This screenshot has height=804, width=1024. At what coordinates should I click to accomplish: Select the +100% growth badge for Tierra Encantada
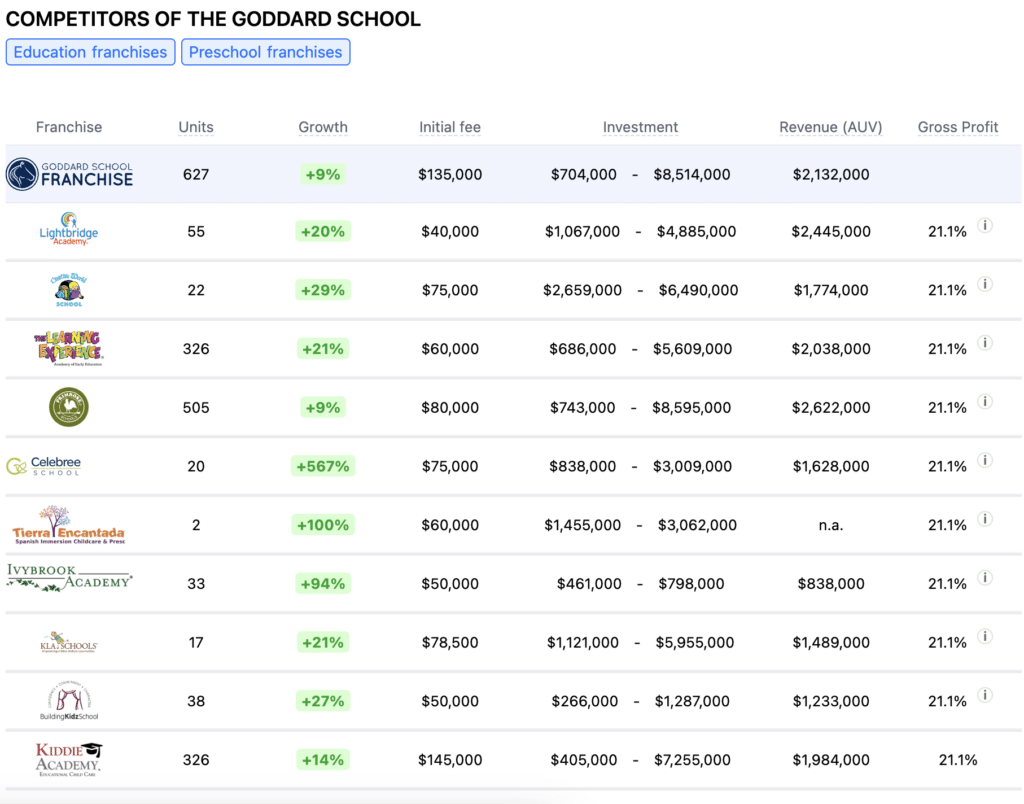pyautogui.click(x=323, y=525)
